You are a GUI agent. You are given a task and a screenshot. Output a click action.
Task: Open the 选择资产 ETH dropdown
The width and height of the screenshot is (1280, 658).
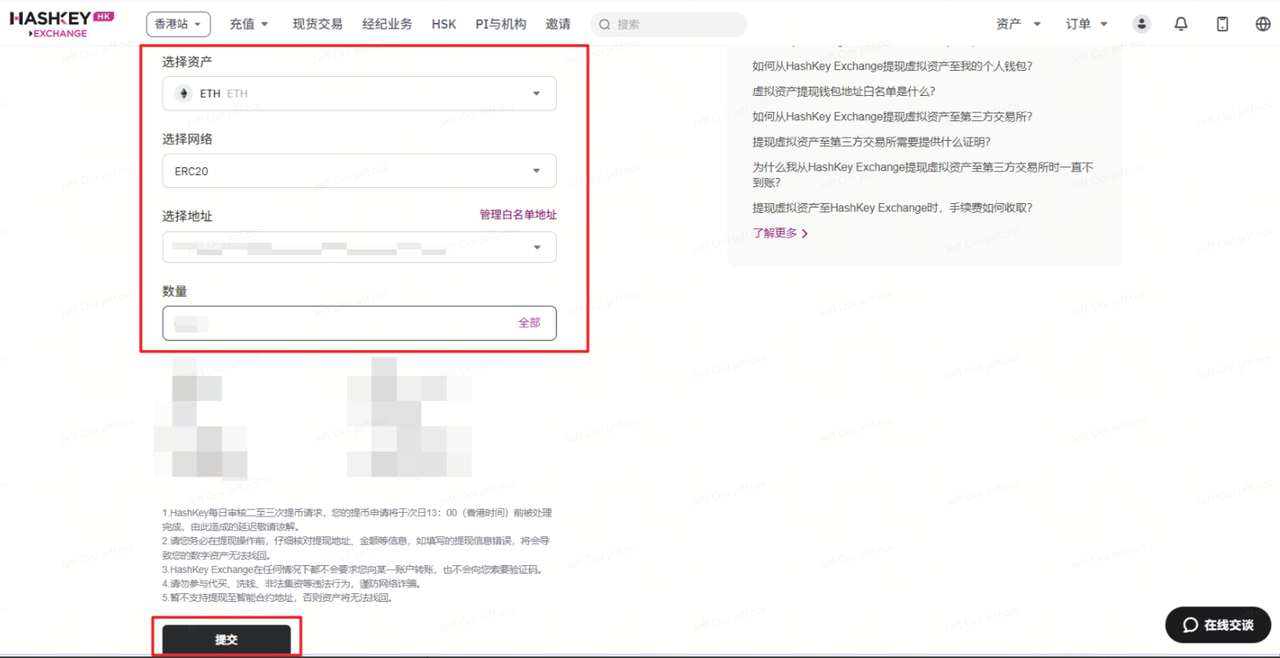359,94
